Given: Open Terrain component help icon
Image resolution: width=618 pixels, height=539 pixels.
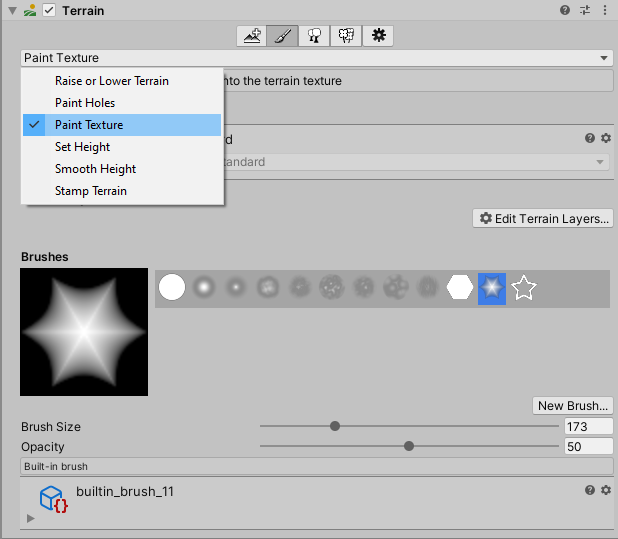Looking at the screenshot, I should 566,10.
